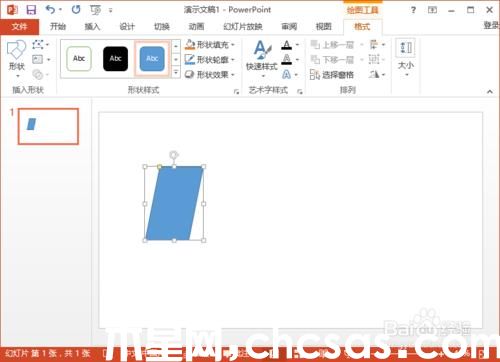Screen dimensions: 500x362
Task: Click the Text Outline icon
Action: click(287, 59)
